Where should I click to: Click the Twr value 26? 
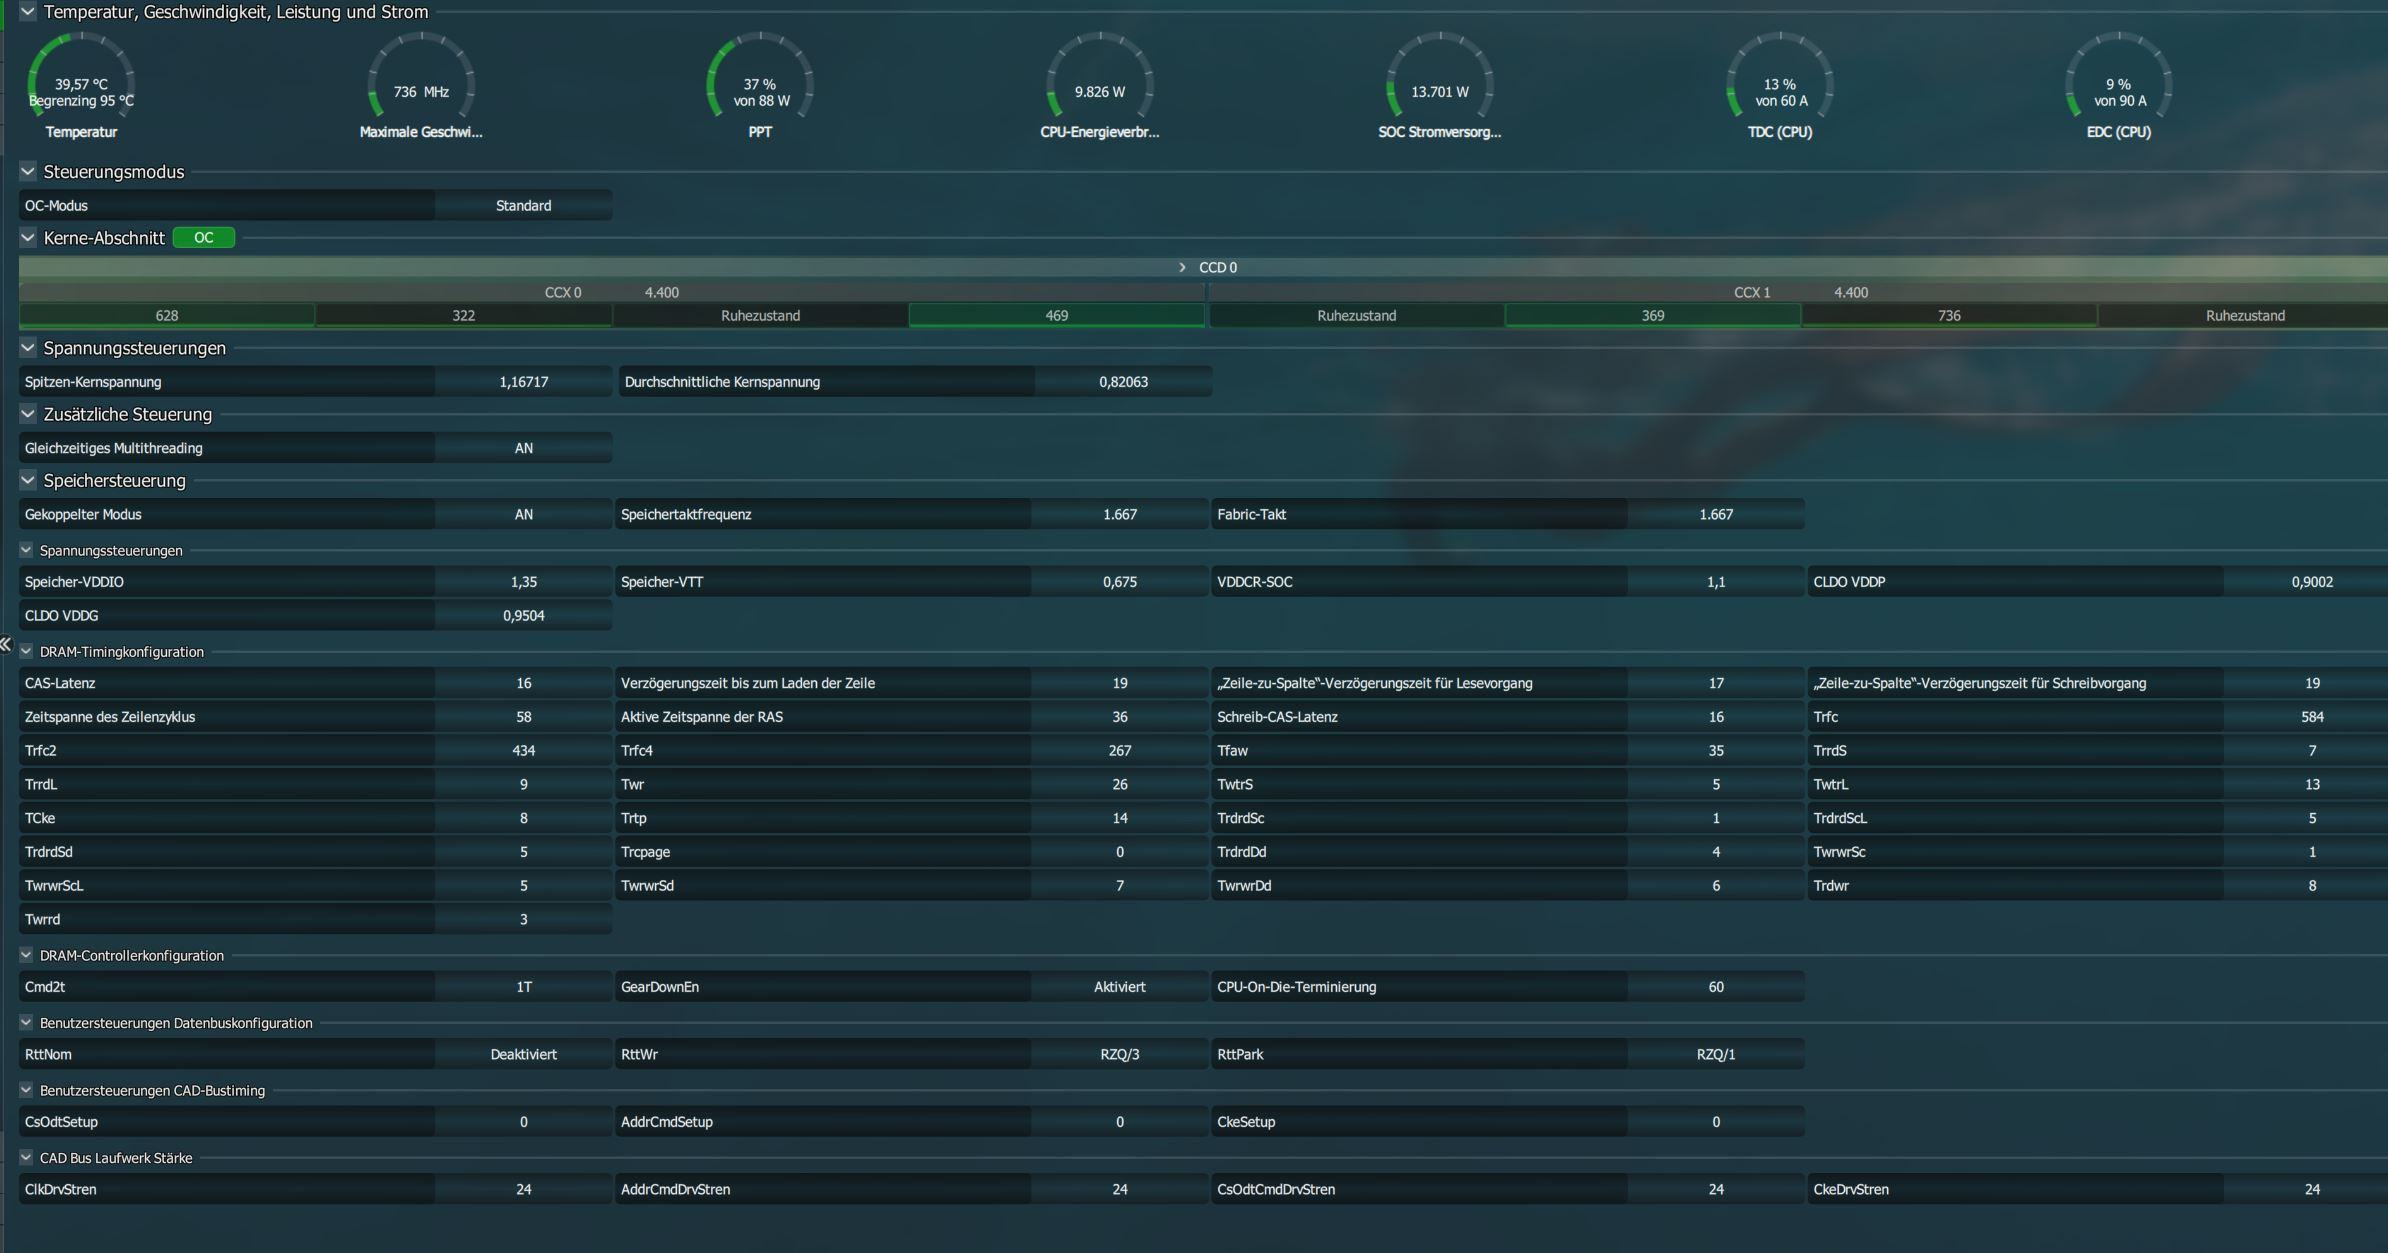click(1119, 785)
